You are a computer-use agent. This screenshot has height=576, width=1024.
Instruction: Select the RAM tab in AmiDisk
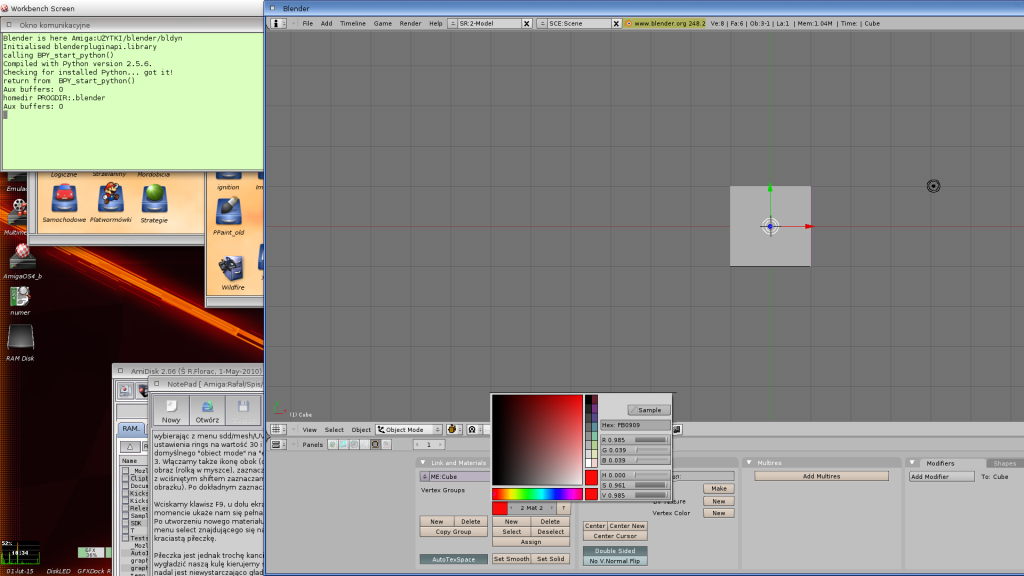131,428
